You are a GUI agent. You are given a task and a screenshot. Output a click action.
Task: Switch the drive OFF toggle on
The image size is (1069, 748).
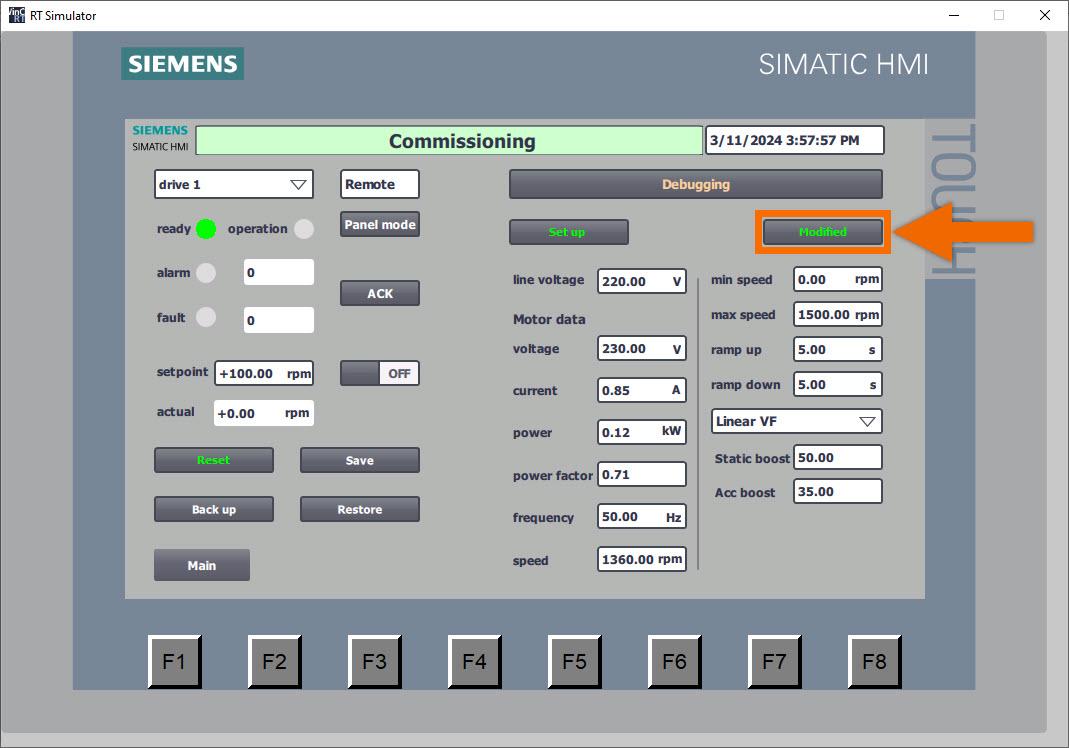pyautogui.click(x=379, y=372)
